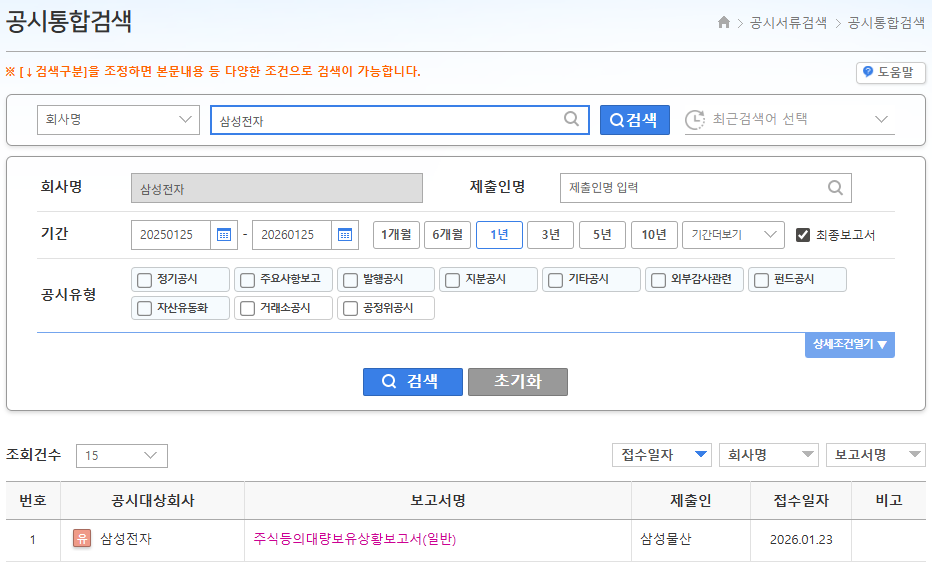
Task: Check the 기타공시 checkbox
Action: [x=555, y=280]
